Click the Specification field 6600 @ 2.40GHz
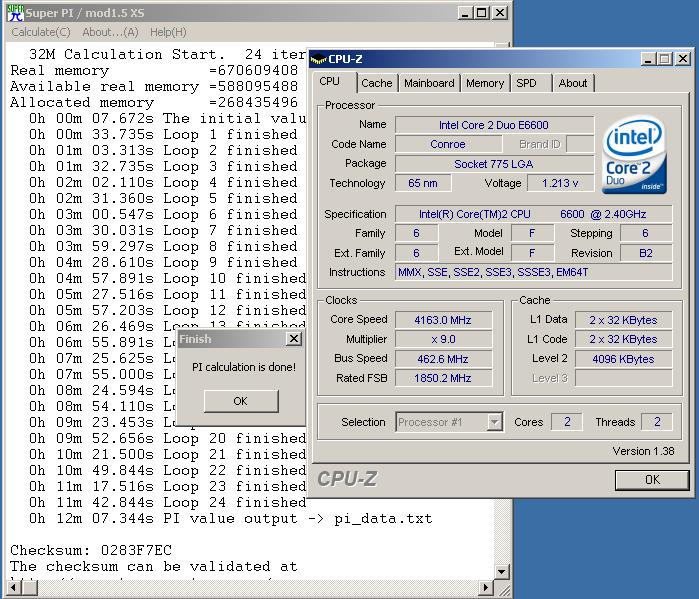 click(534, 214)
